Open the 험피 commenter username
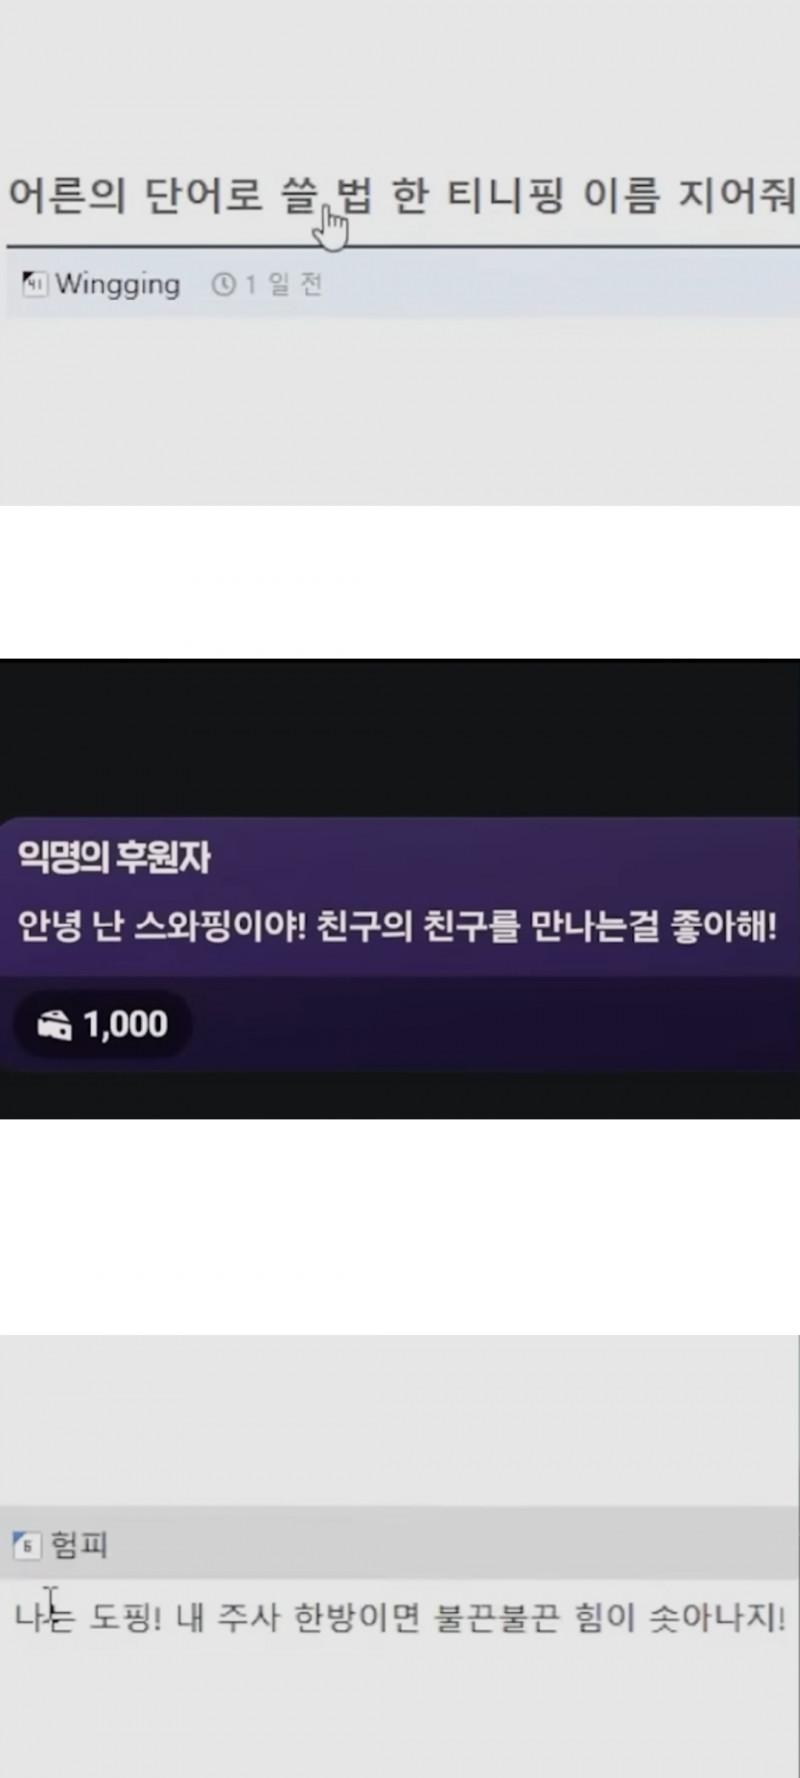 [79, 1545]
